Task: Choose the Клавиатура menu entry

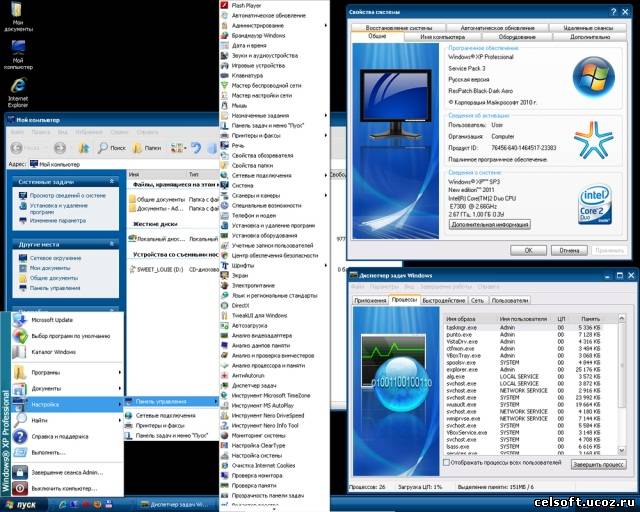Action: click(247, 76)
